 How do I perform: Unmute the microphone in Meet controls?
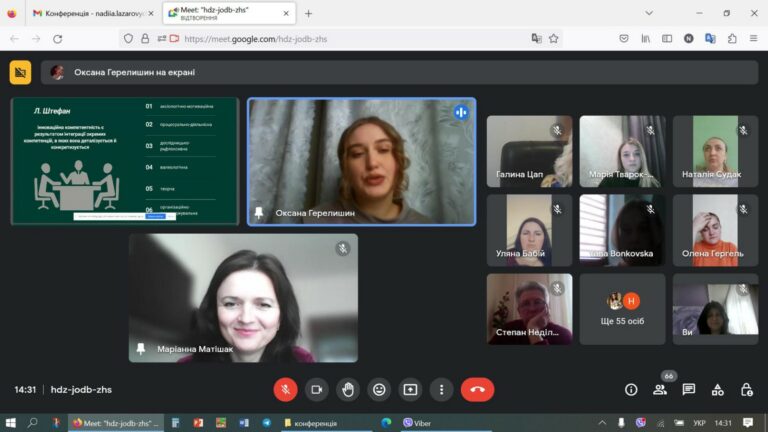coord(285,390)
